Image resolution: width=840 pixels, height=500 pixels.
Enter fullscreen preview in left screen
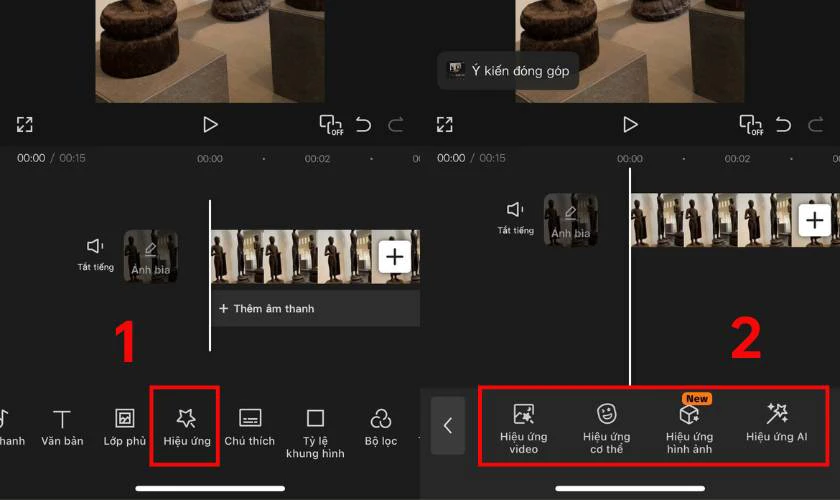[25, 124]
